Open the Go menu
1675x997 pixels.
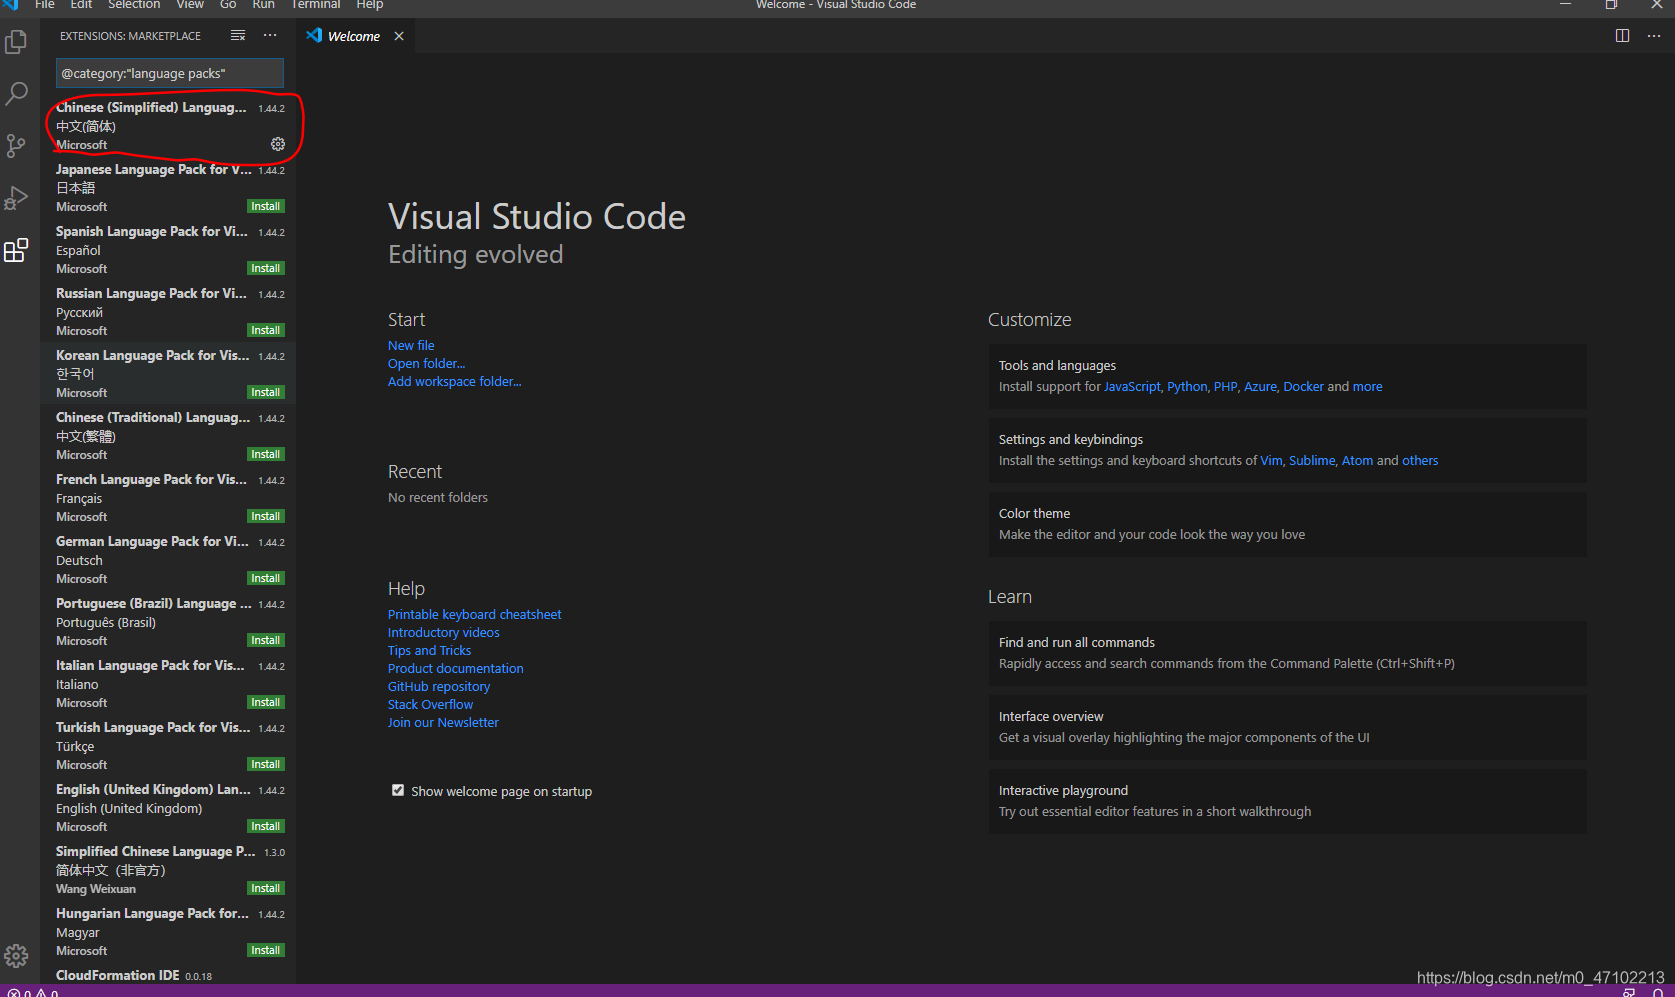[x=228, y=5]
